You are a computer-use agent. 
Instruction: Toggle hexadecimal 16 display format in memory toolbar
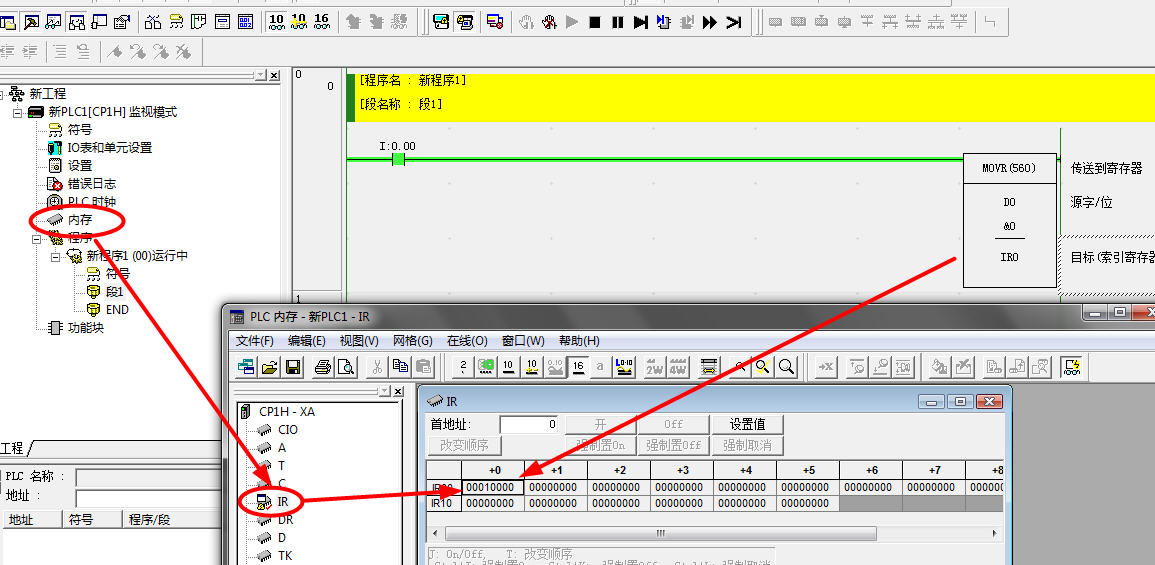point(578,367)
